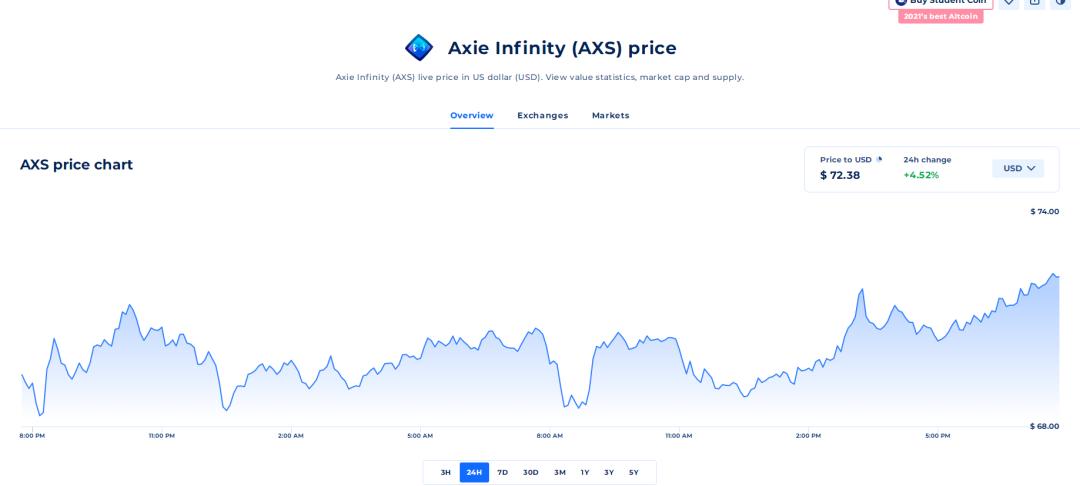Expand the USD currency dropdown
This screenshot has height=486, width=1080.
(1018, 168)
